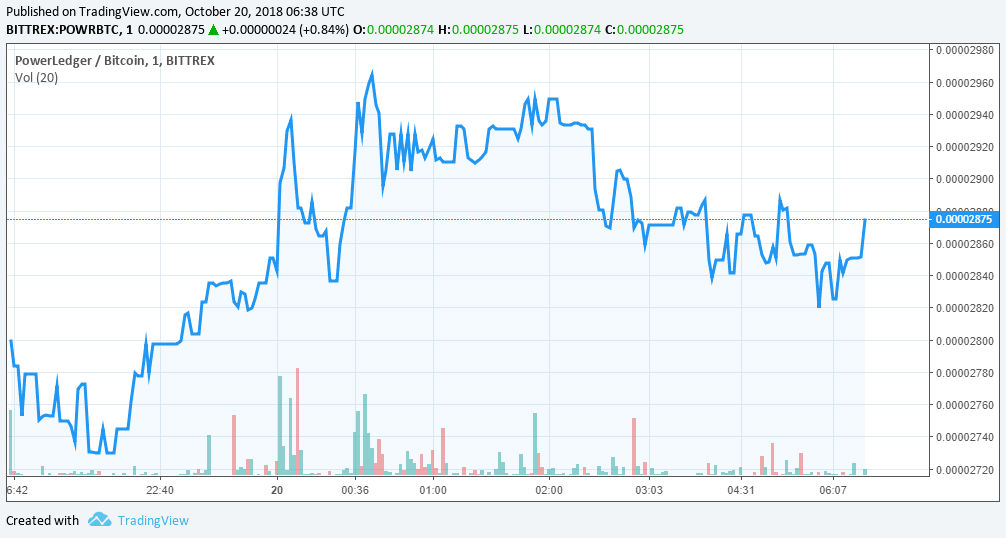
Task: Click the 0.00002820 price axis label
Action: [x=964, y=308]
